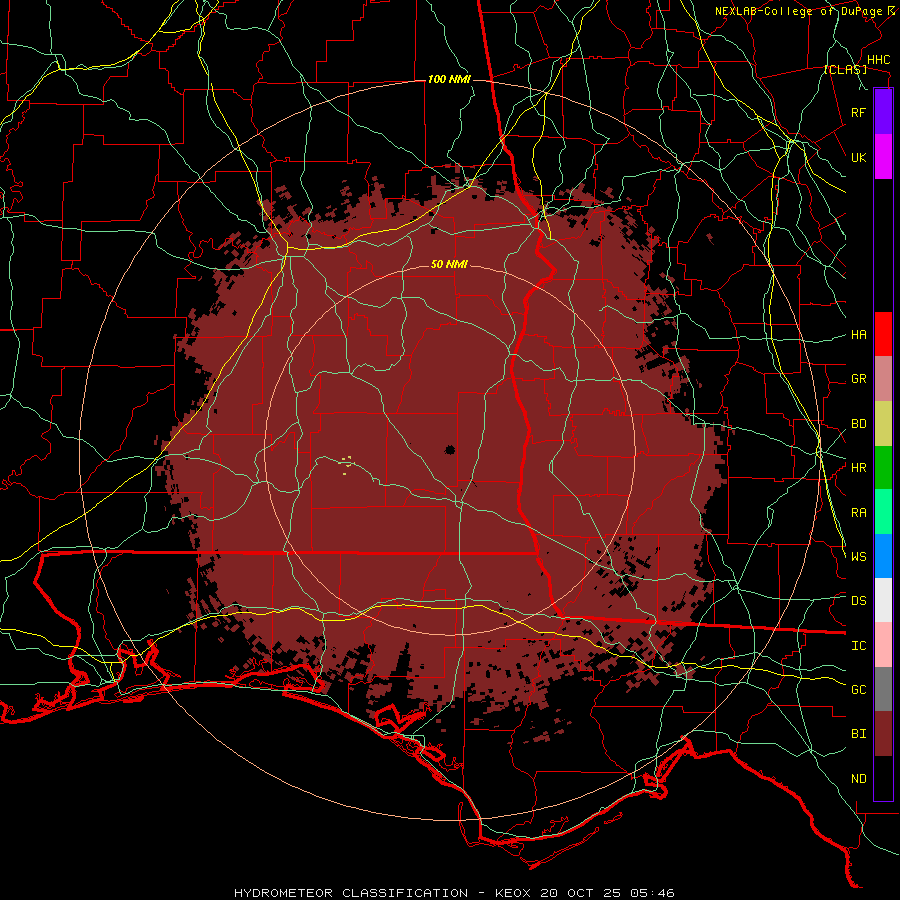The image size is (900, 900).
Task: Click the KEOX station identifier in caption
Action: 515,893
